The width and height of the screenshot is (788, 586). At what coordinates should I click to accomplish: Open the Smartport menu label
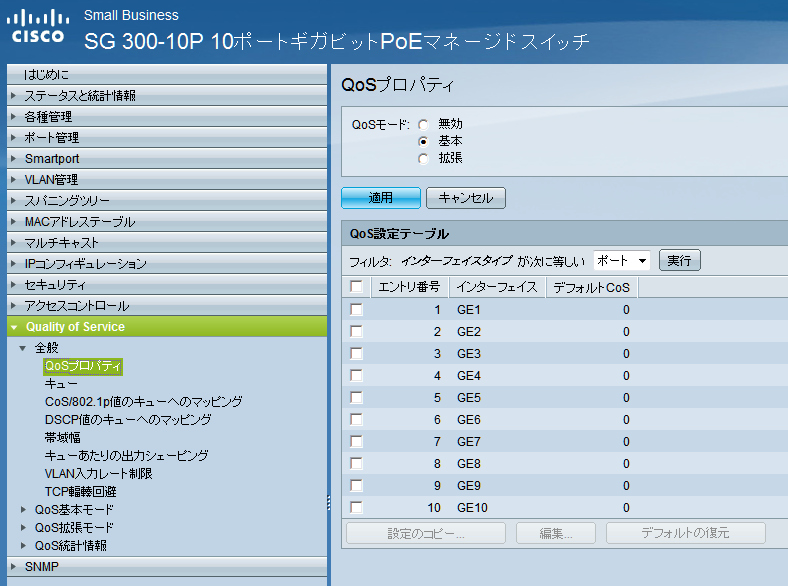click(52, 158)
